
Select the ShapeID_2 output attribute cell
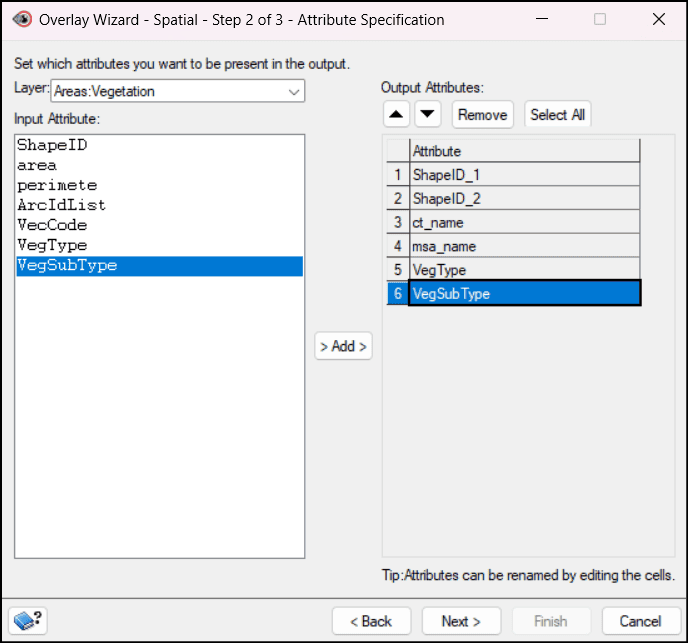[525, 198]
